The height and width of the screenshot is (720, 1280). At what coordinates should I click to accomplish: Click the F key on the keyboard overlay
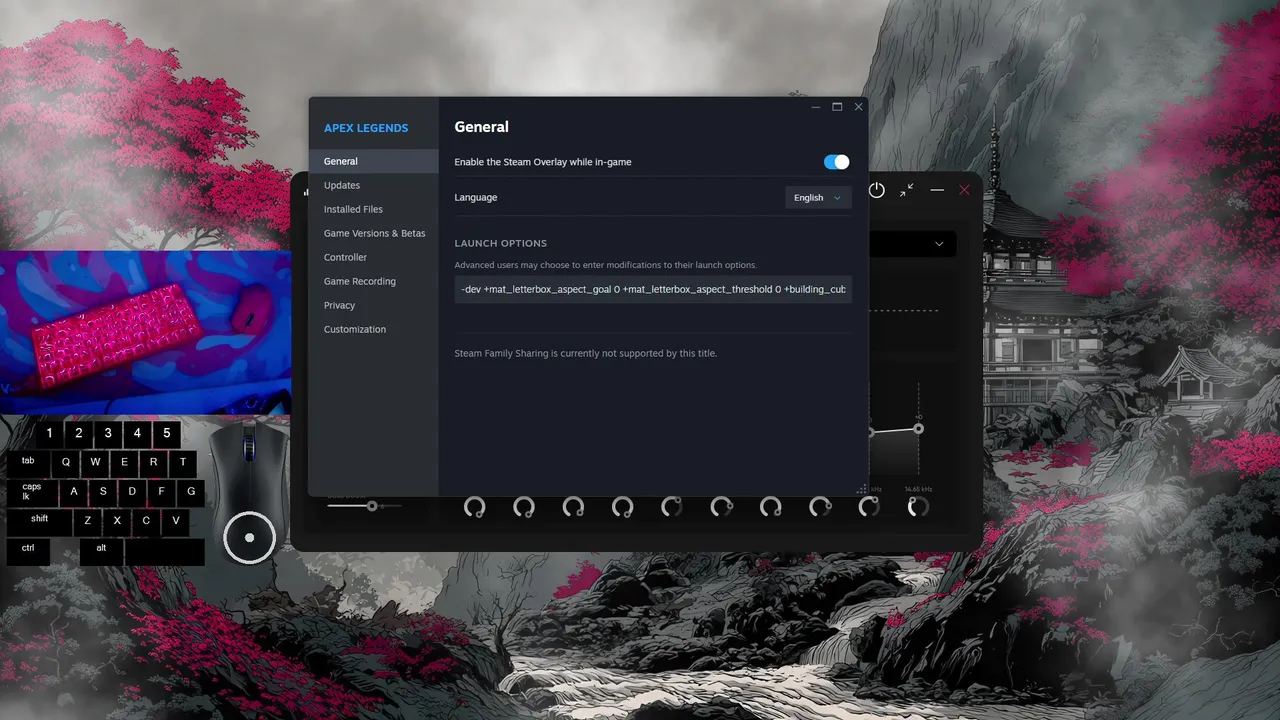coord(162,493)
